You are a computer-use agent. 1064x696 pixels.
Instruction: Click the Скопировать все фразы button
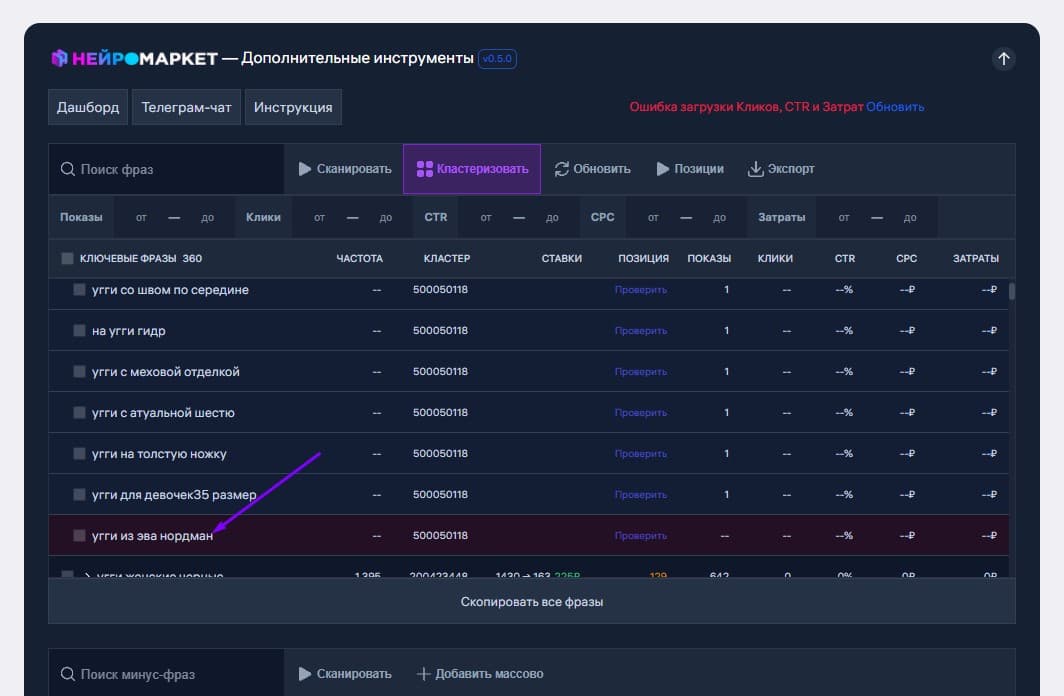[x=531, y=601]
